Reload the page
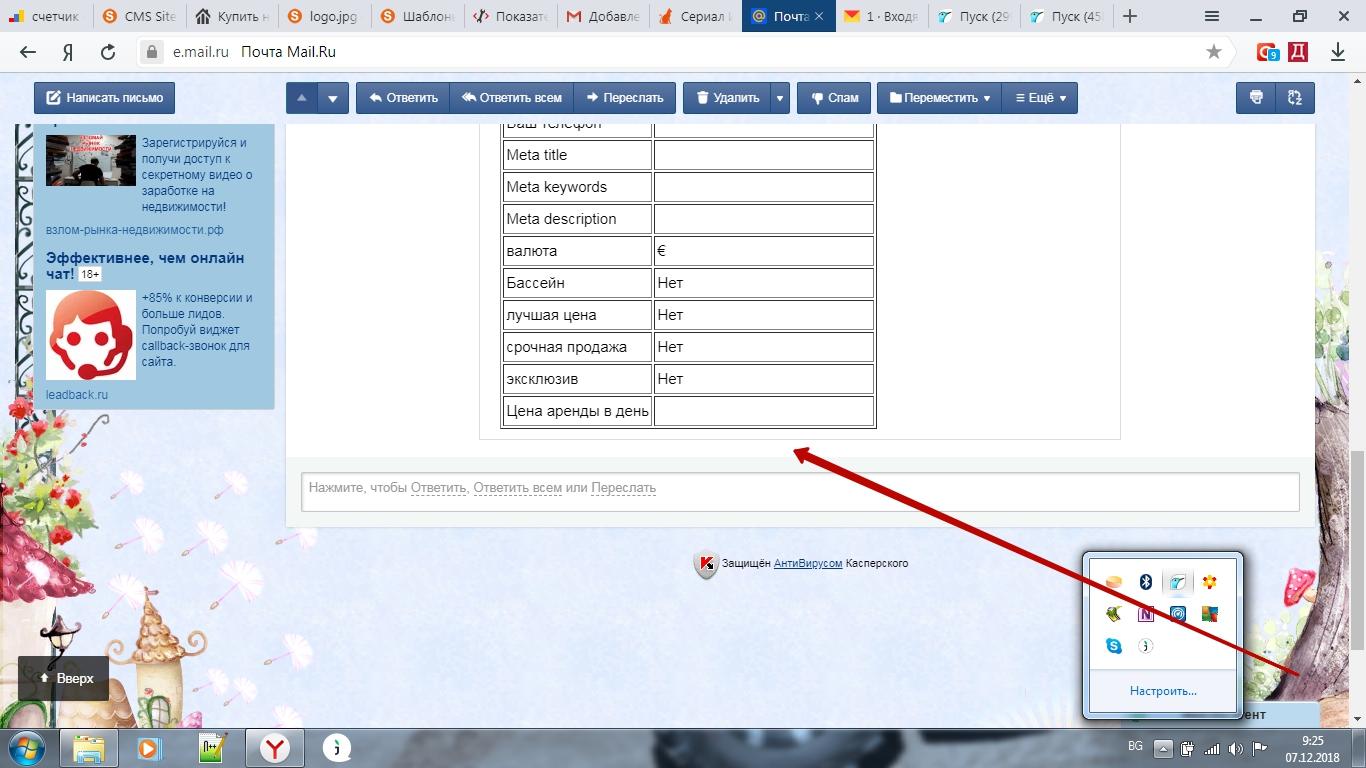Screen dimensions: 1366x768 [108, 52]
